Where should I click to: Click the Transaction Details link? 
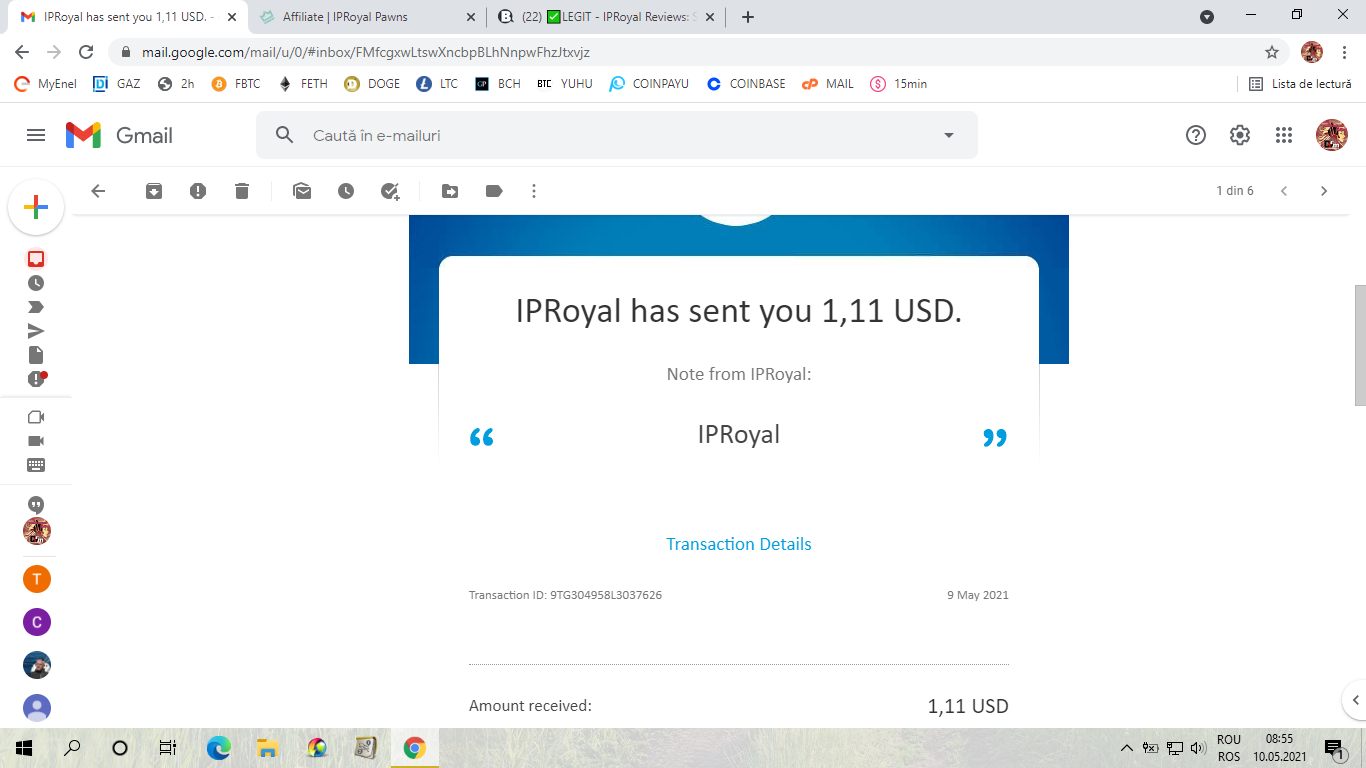click(x=739, y=544)
